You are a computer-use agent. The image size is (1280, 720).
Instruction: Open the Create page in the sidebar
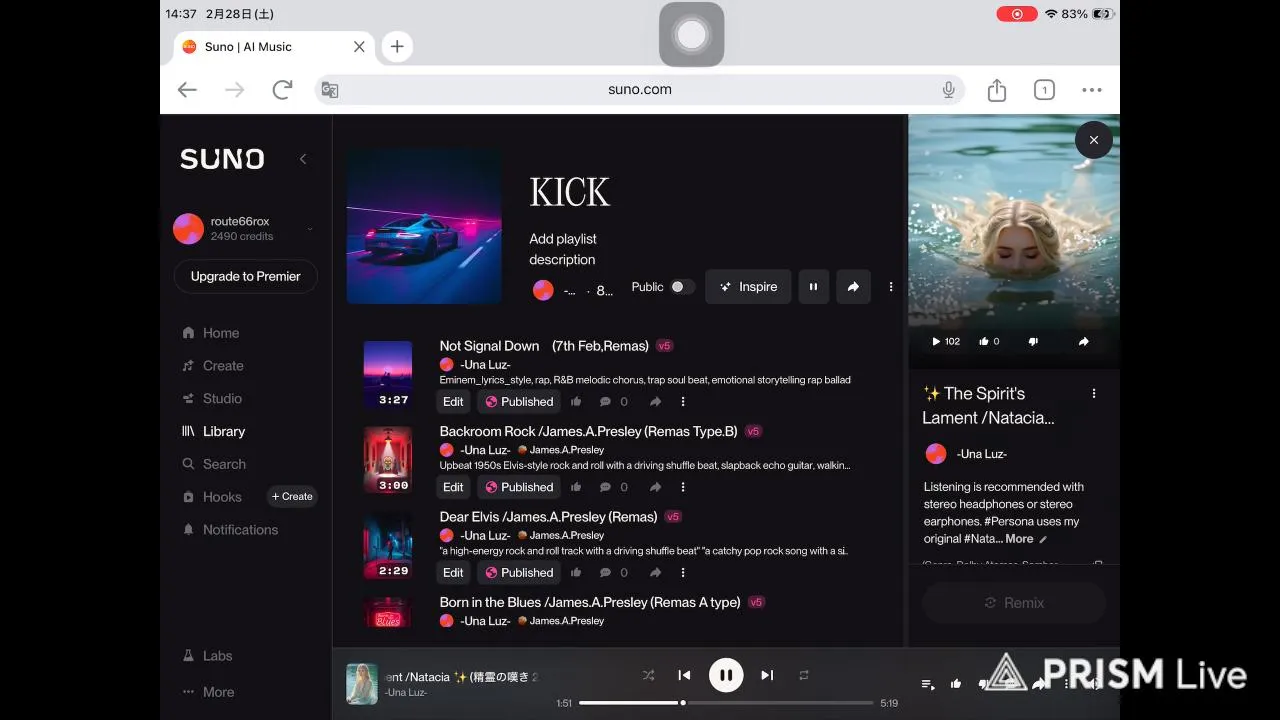[x=213, y=366]
